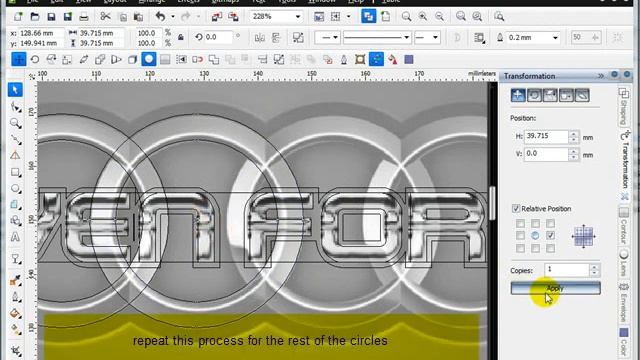This screenshot has width=640, height=360.
Task: Increase the H position stepper up arrow
Action: [x=574, y=133]
